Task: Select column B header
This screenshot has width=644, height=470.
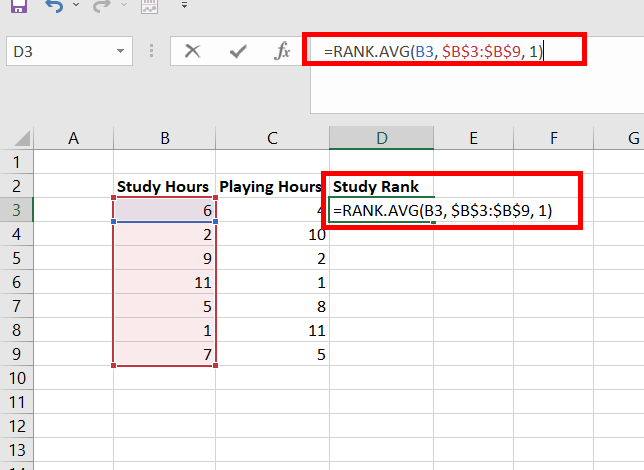Action: coord(165,138)
